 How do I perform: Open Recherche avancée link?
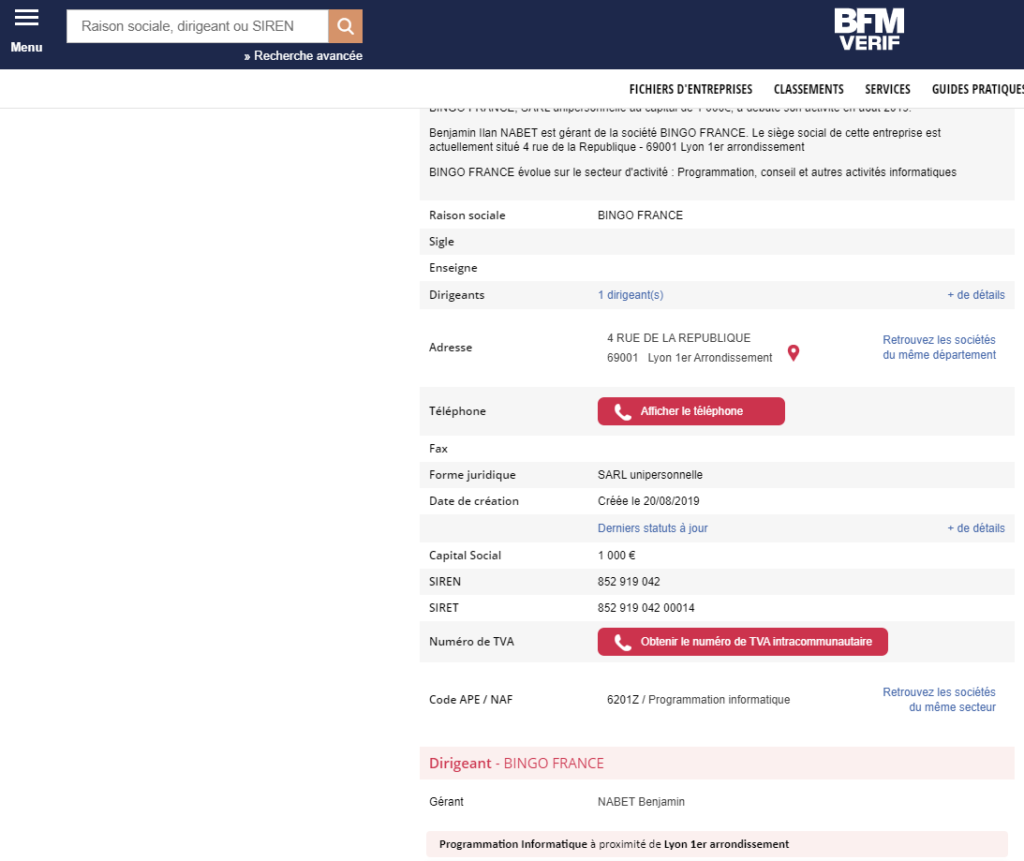[303, 56]
